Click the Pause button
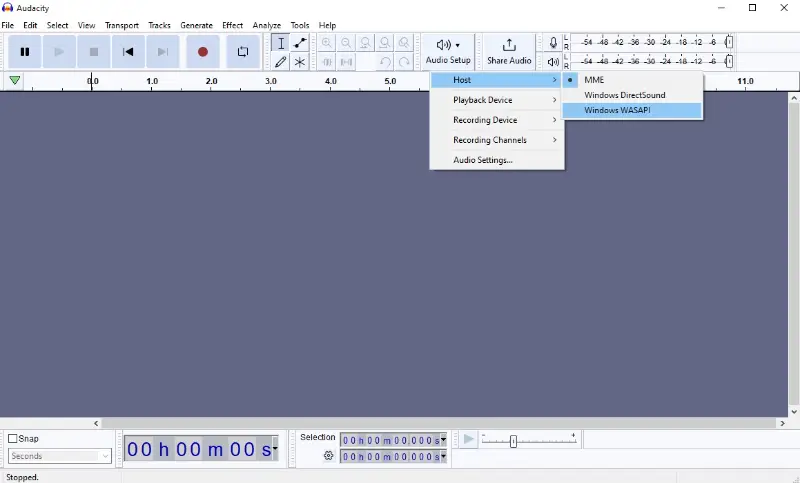Screen dimensions: 800x483 (x=24, y=52)
